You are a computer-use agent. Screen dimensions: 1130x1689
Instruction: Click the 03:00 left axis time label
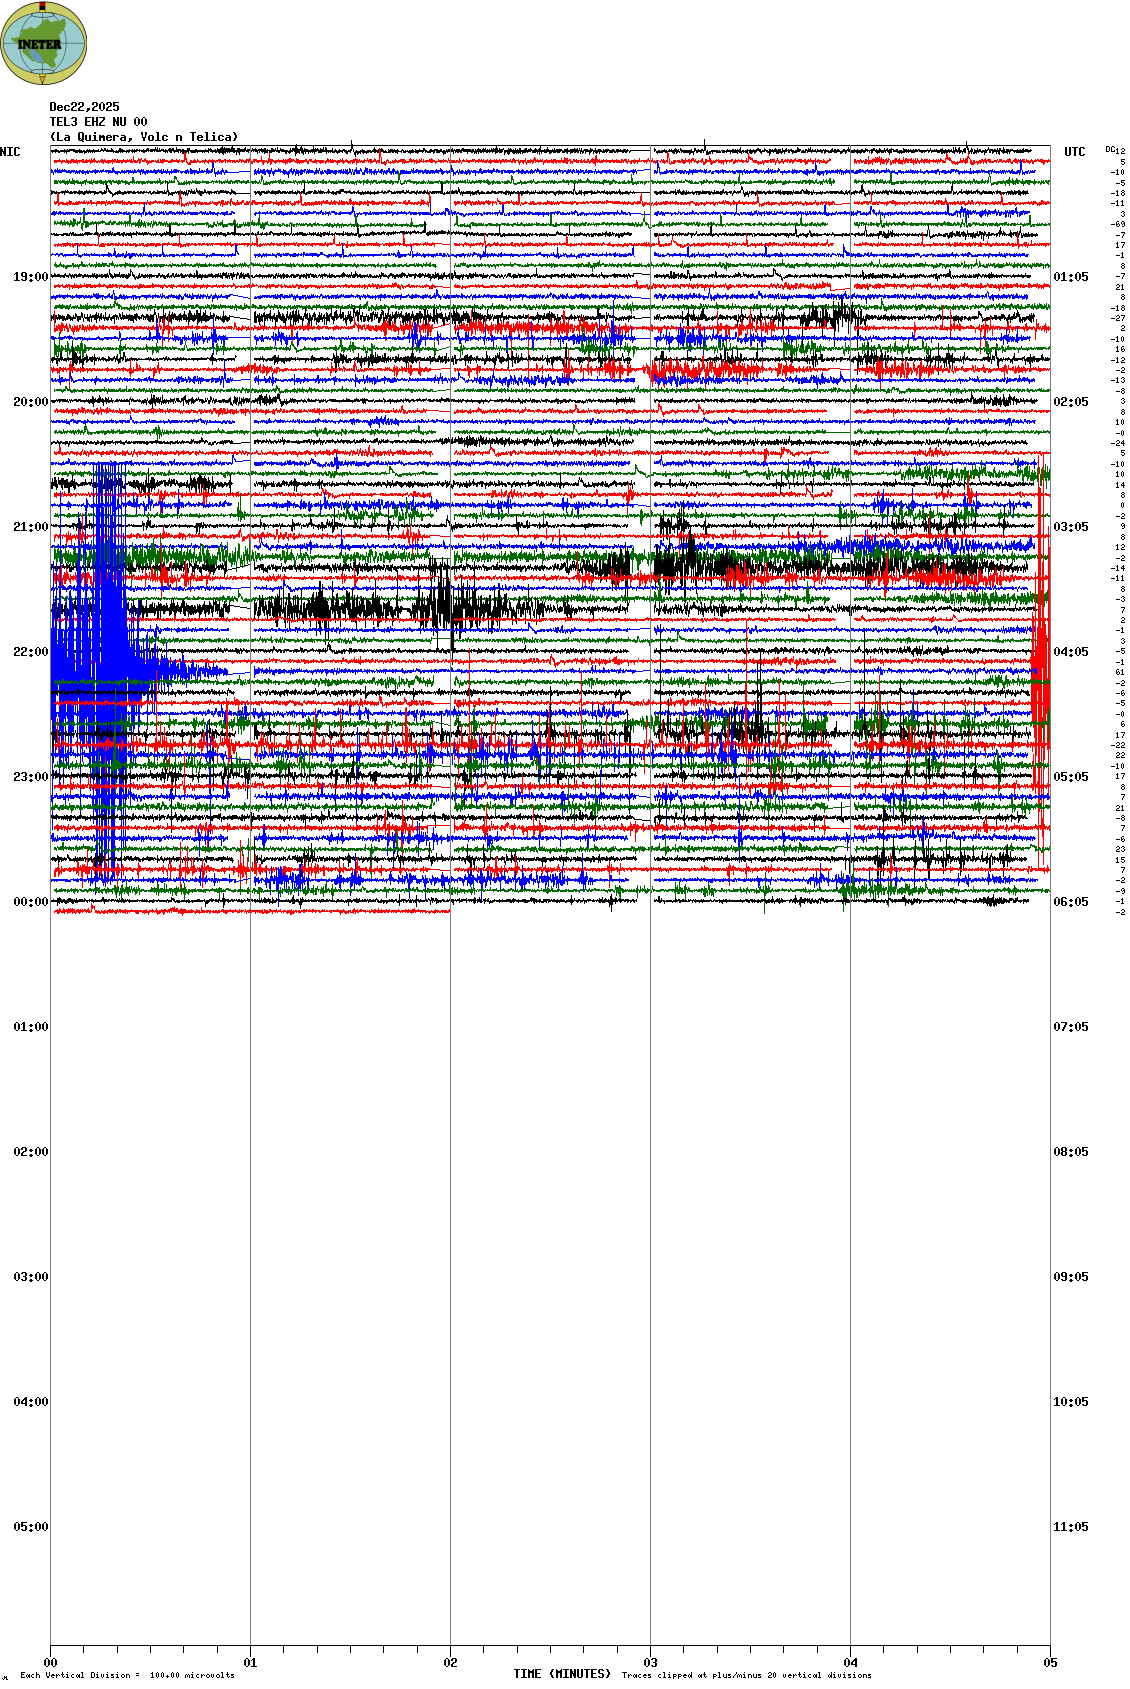[x=30, y=1277]
